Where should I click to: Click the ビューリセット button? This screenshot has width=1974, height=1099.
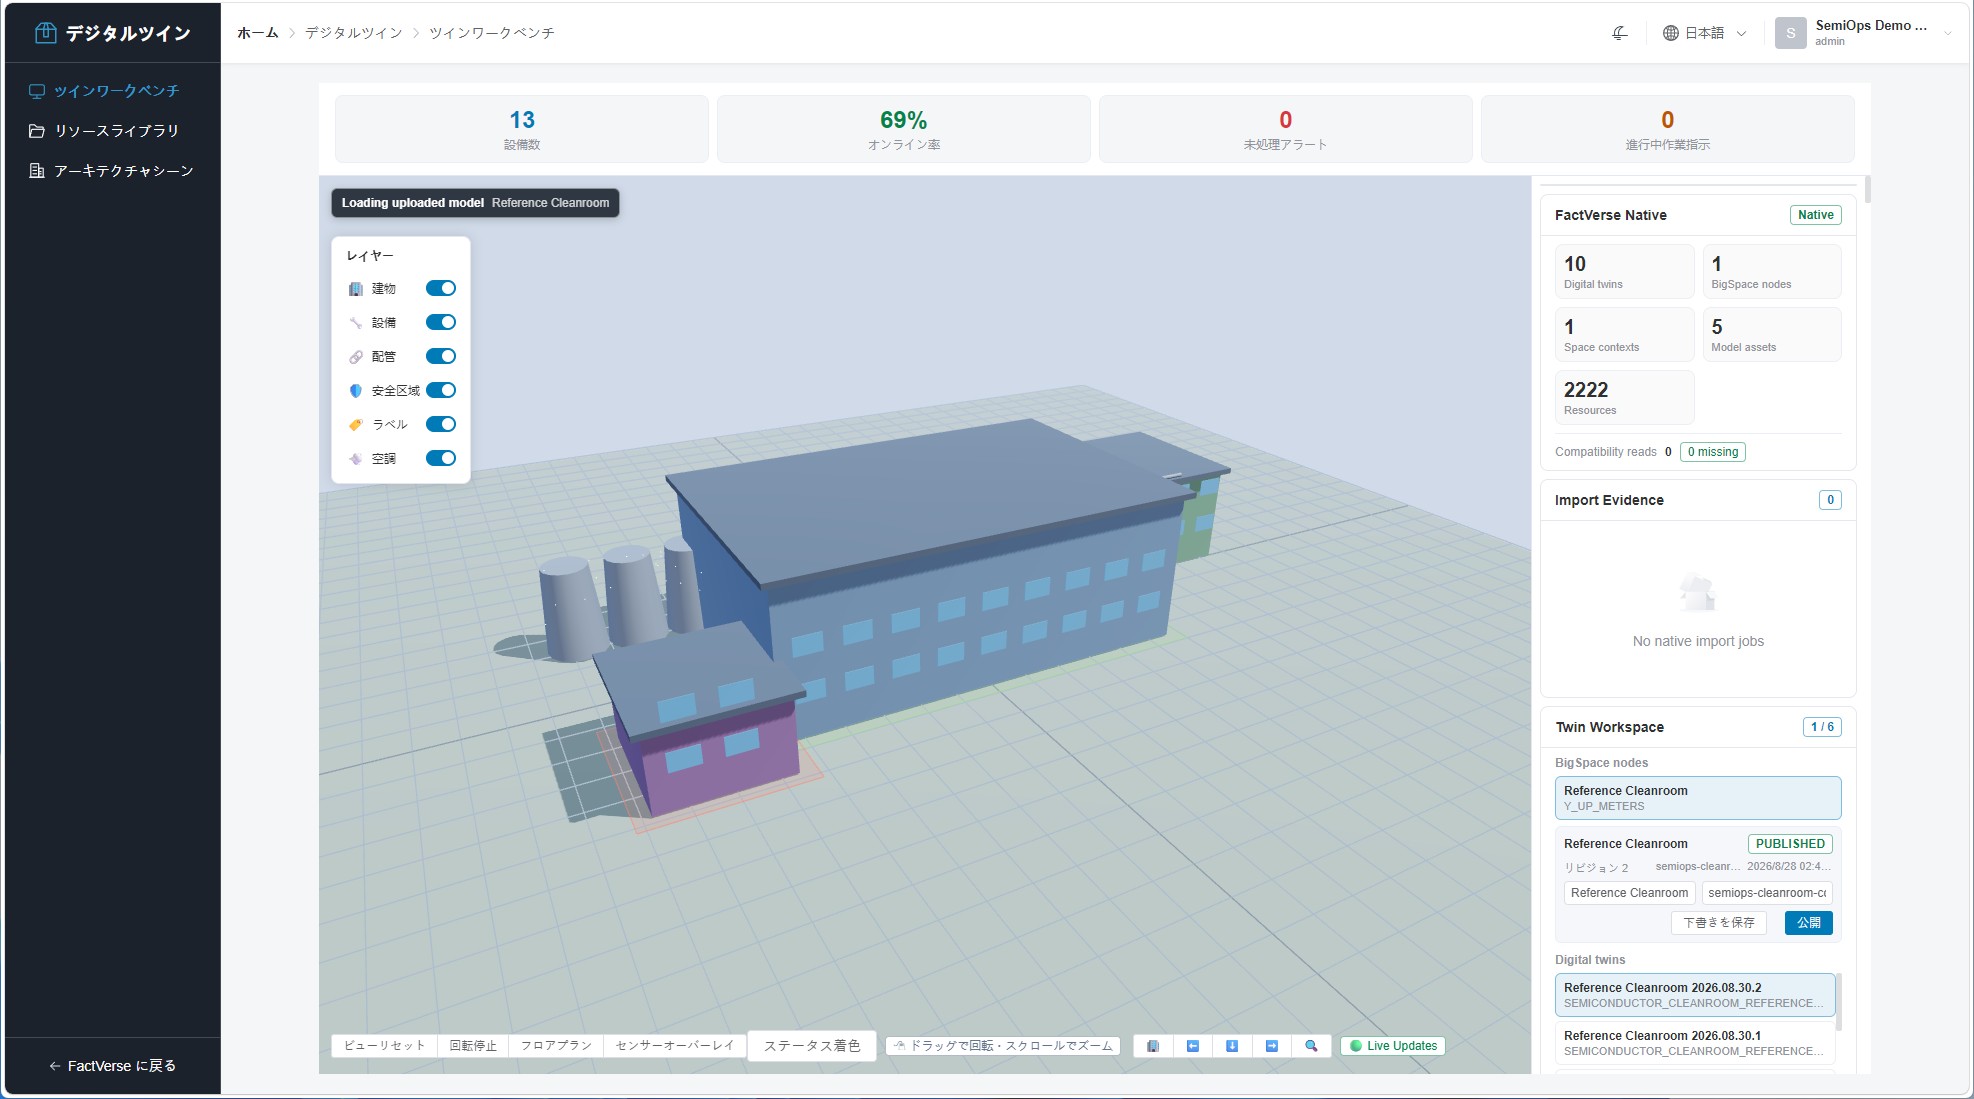(x=385, y=1046)
